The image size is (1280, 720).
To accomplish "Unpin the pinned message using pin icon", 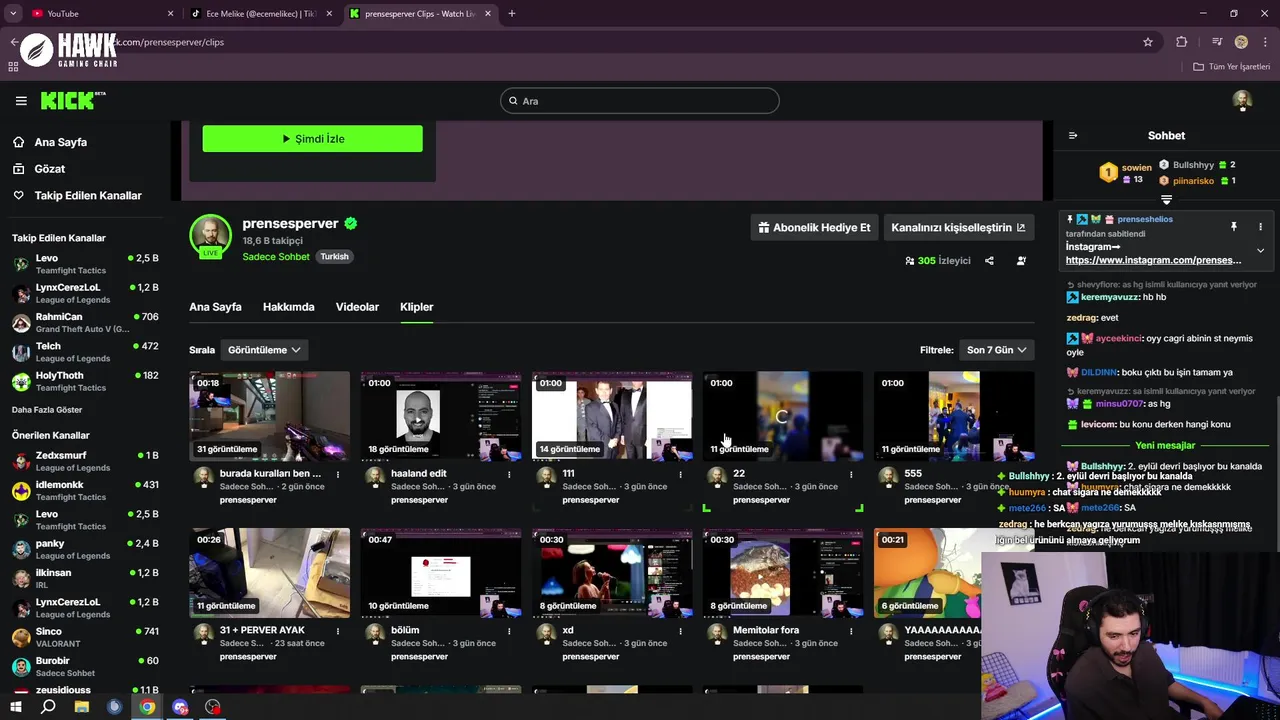I will coord(1233,227).
